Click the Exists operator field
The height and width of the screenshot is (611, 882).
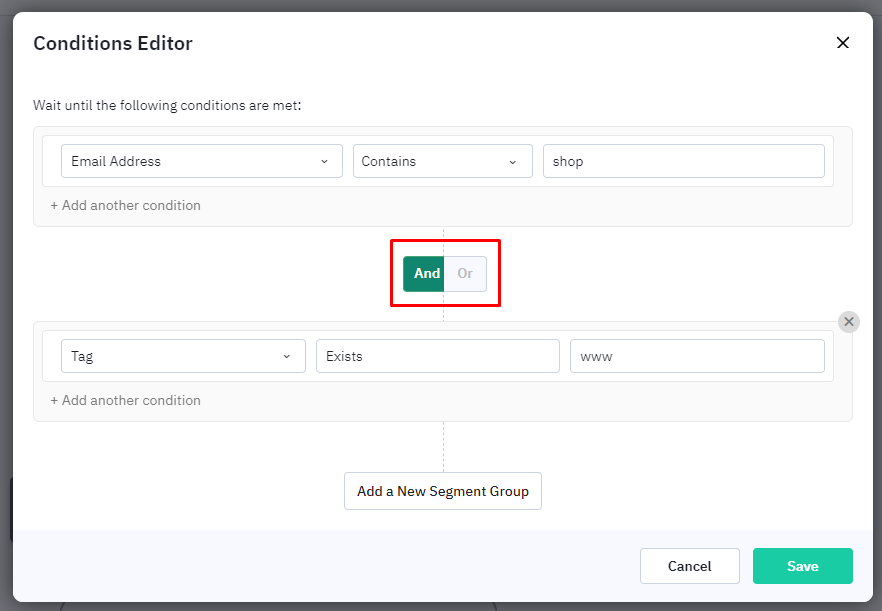click(438, 356)
